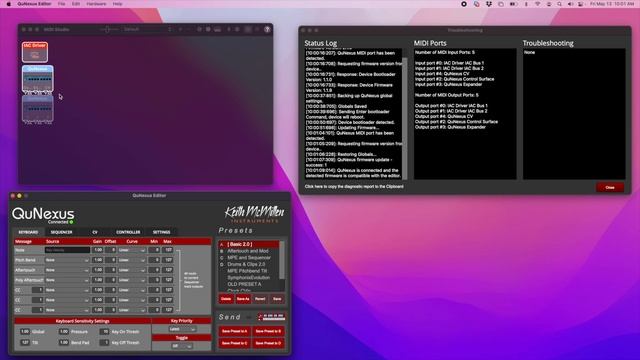Viewport: 640px width, 360px height.
Task: Click the Global sensitivity value field
Action: [25, 331]
